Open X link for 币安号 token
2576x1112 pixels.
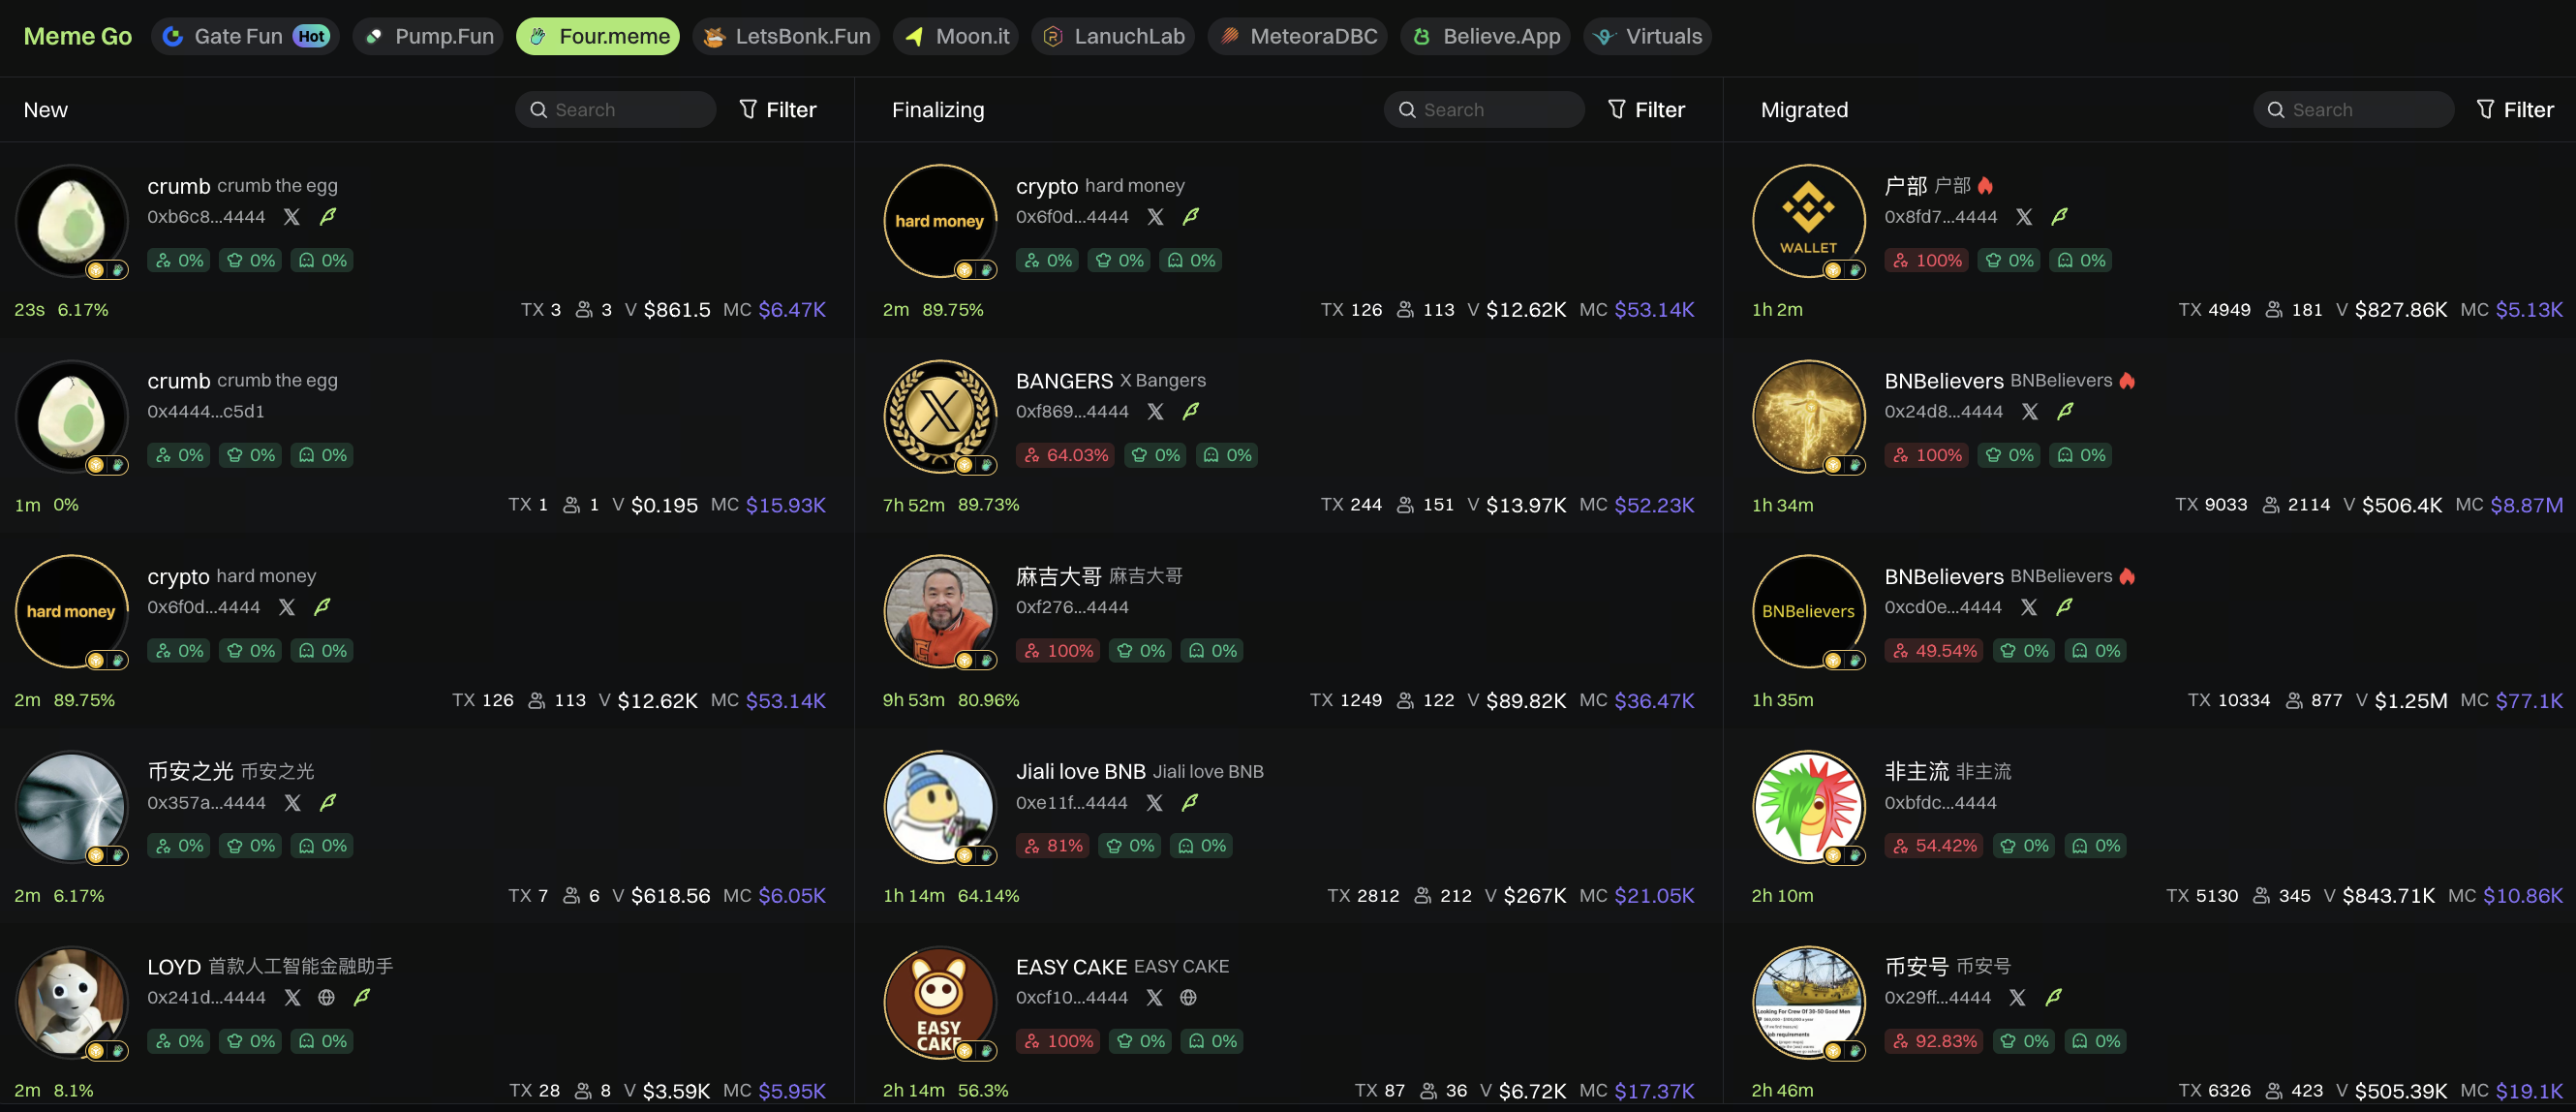click(x=2017, y=997)
